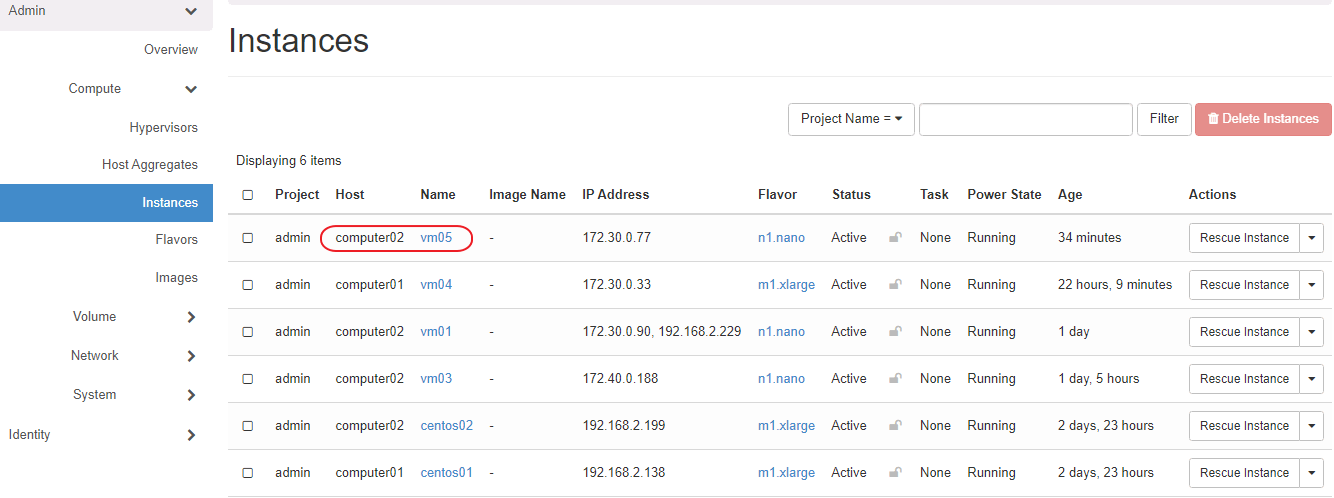Screen dimensions: 1334x498
Task: Toggle the select-all instances checkbox
Action: [248, 195]
